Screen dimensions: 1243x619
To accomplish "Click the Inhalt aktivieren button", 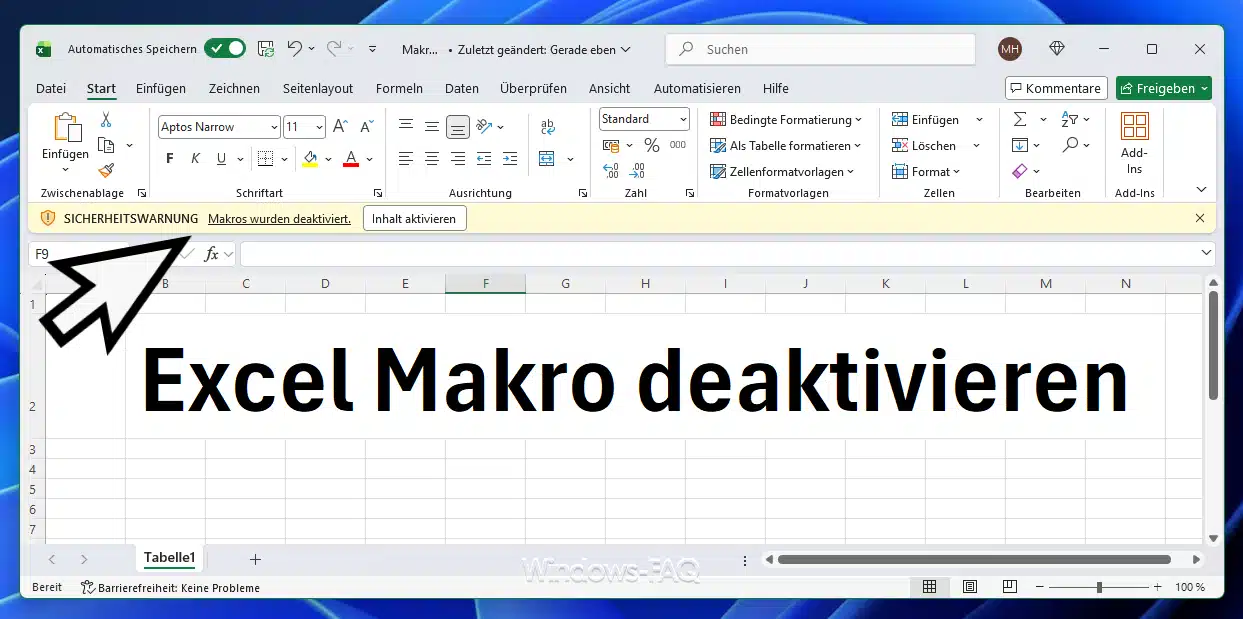I will 414,218.
